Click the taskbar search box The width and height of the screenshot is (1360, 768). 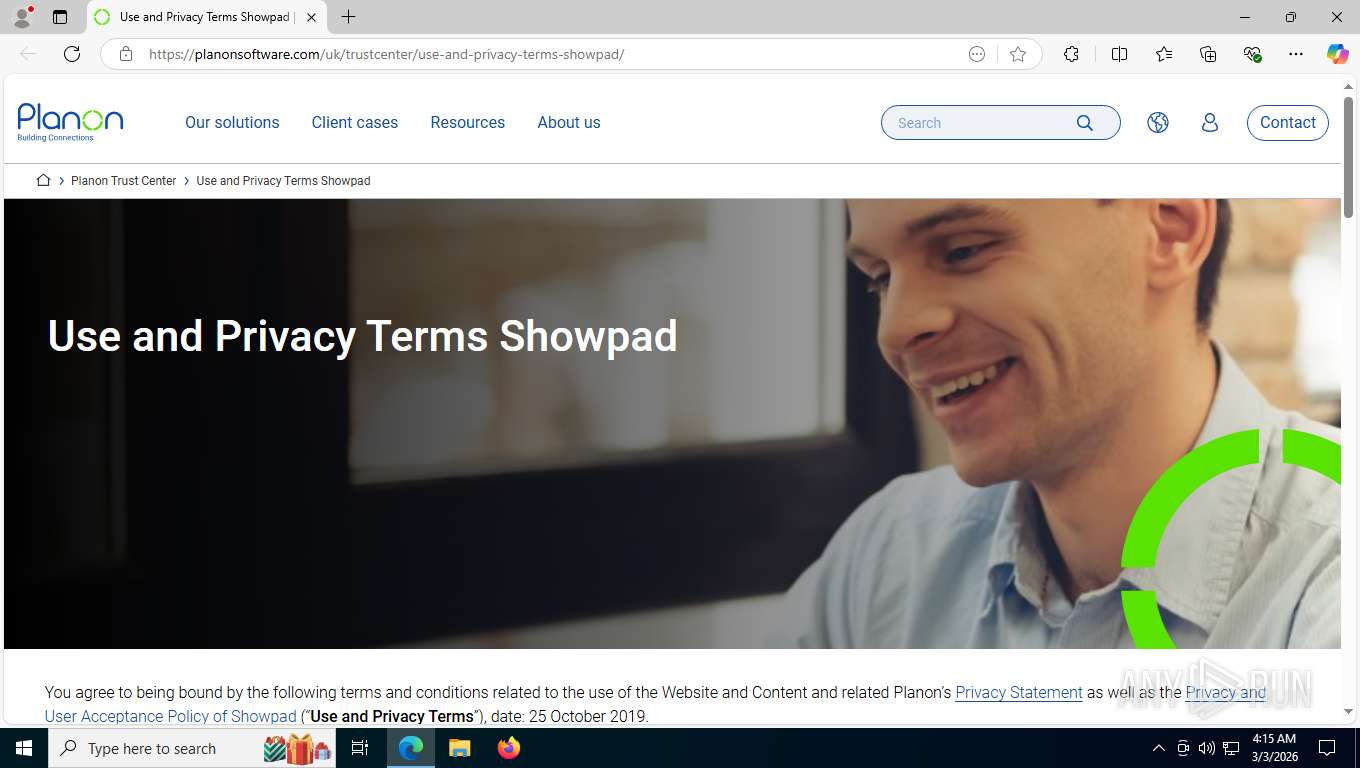tap(193, 748)
